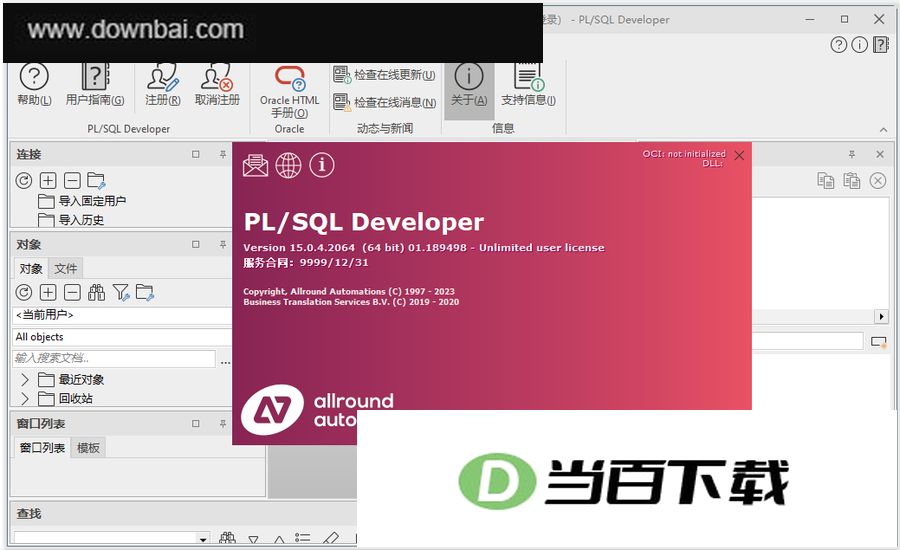Refresh the 连接 (connections) panel
Image resolution: width=900 pixels, height=550 pixels.
click(x=24, y=181)
